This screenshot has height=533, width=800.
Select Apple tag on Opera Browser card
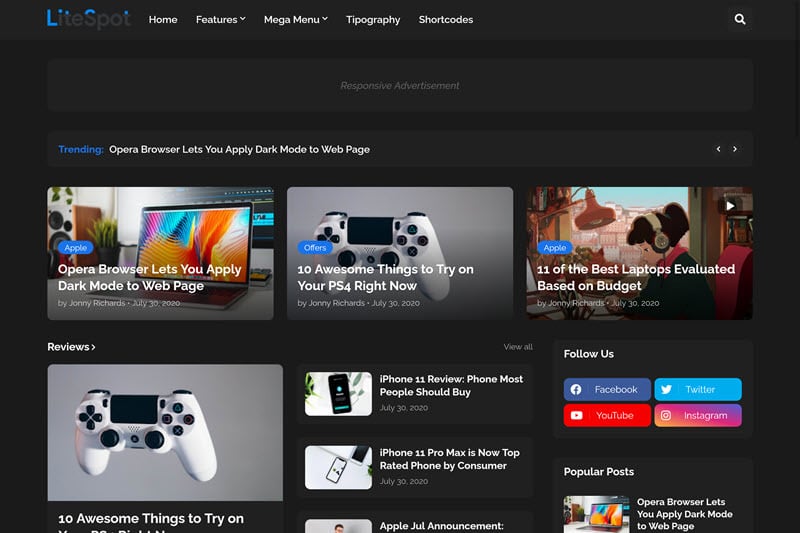pyautogui.click(x=76, y=247)
